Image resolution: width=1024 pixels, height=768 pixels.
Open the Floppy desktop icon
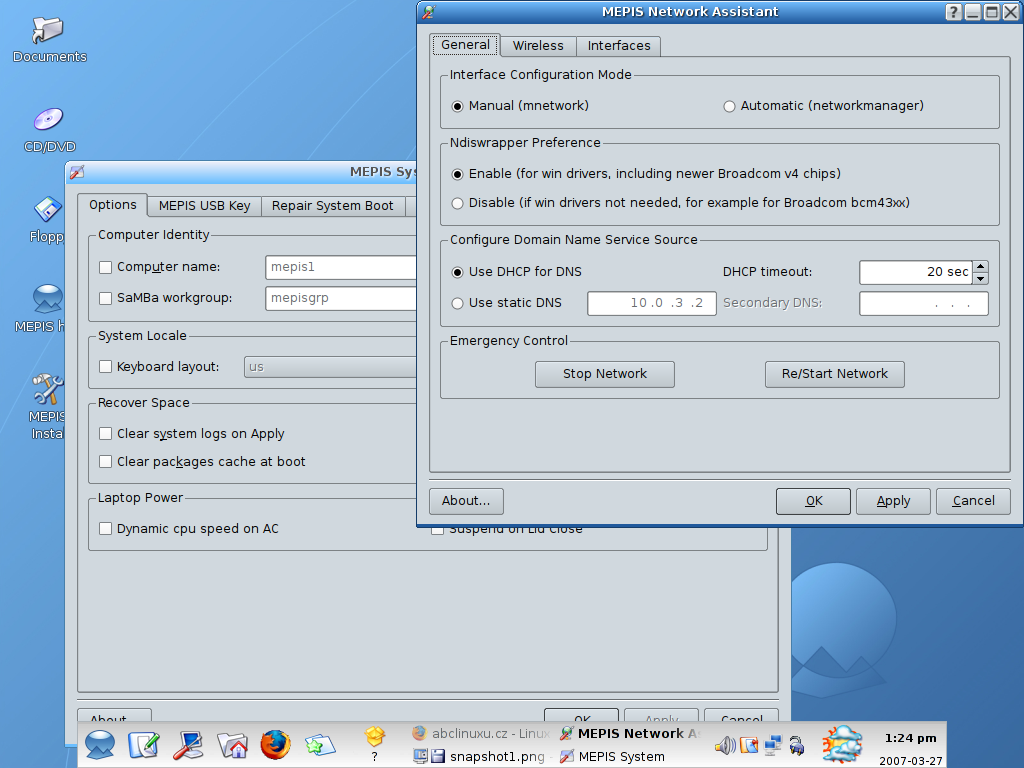48,210
